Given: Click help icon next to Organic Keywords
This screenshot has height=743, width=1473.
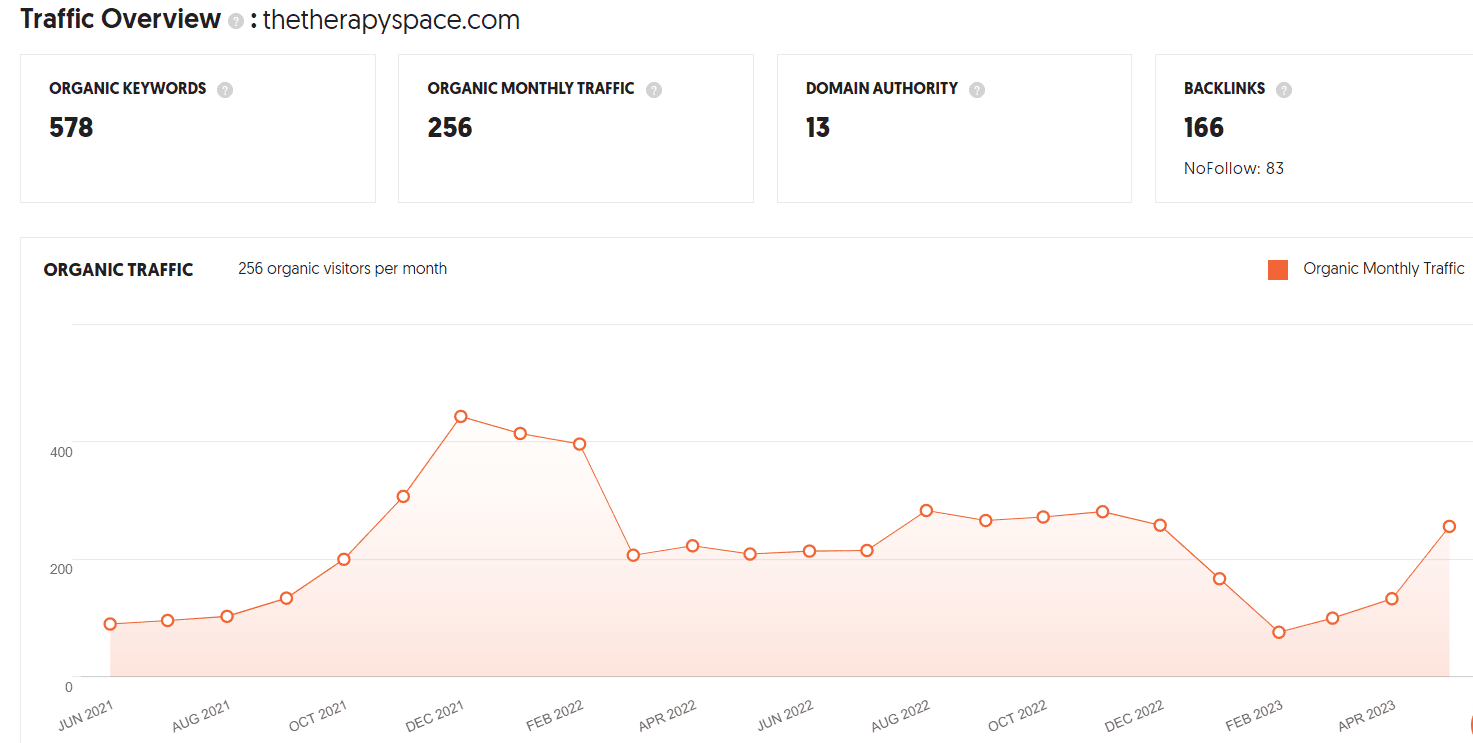Looking at the screenshot, I should point(225,90).
